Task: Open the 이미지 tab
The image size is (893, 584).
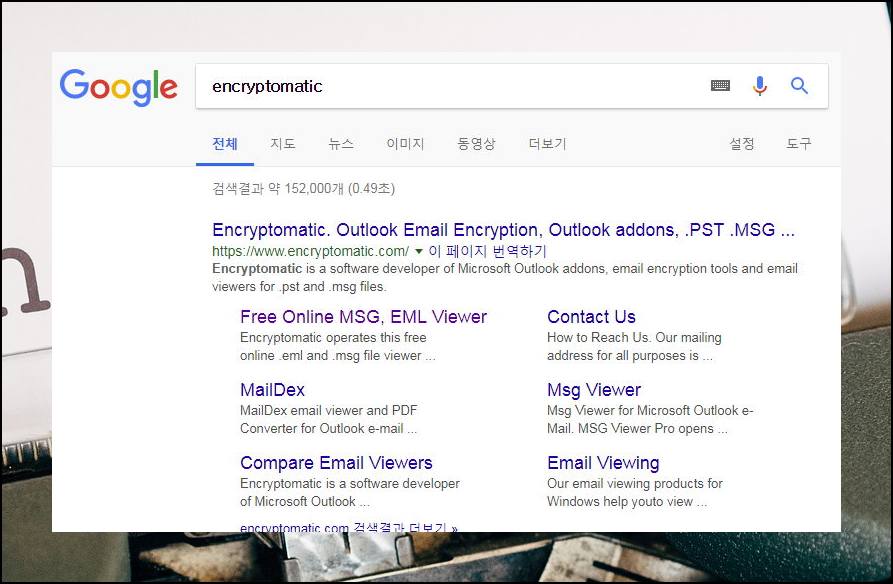Action: [x=405, y=144]
